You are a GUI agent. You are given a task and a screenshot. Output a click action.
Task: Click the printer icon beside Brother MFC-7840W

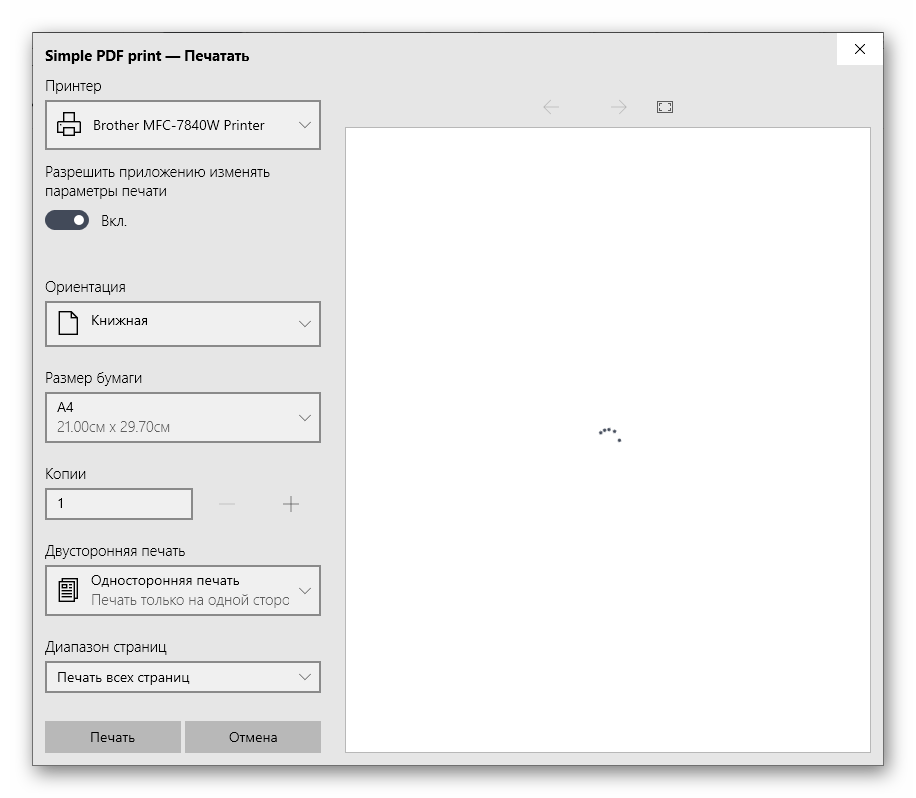[68, 125]
